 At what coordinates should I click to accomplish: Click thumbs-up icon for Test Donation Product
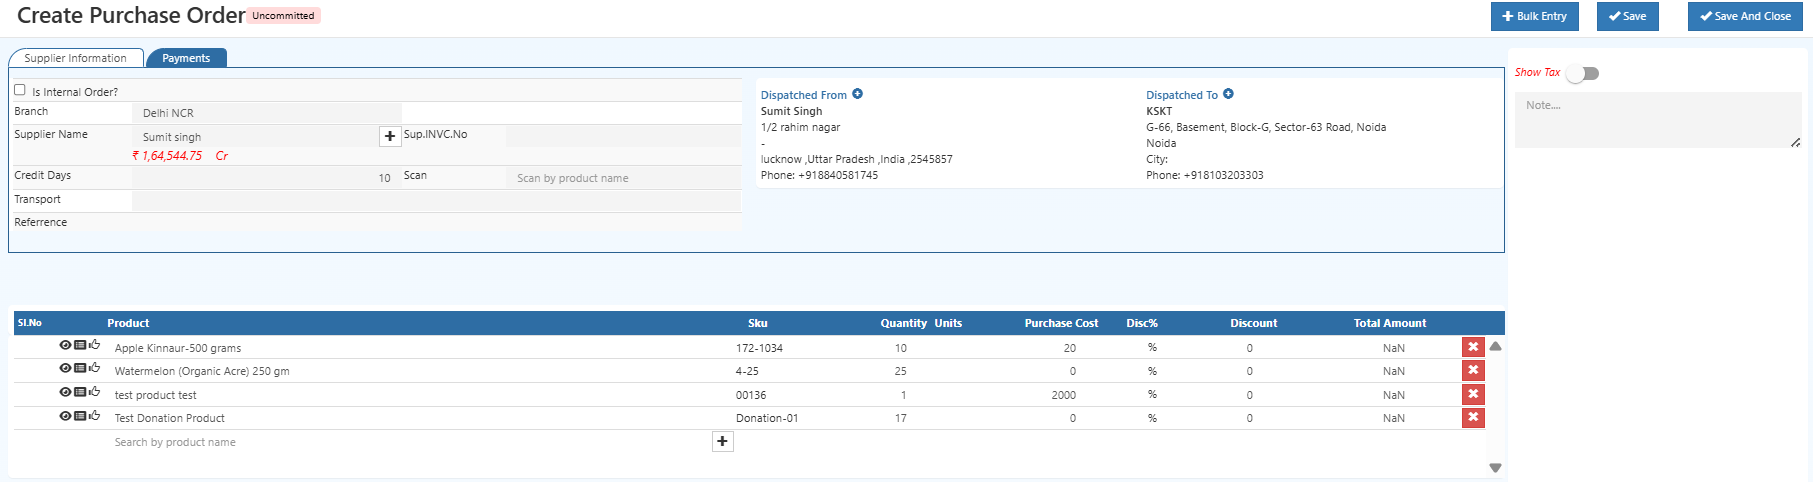coord(94,415)
